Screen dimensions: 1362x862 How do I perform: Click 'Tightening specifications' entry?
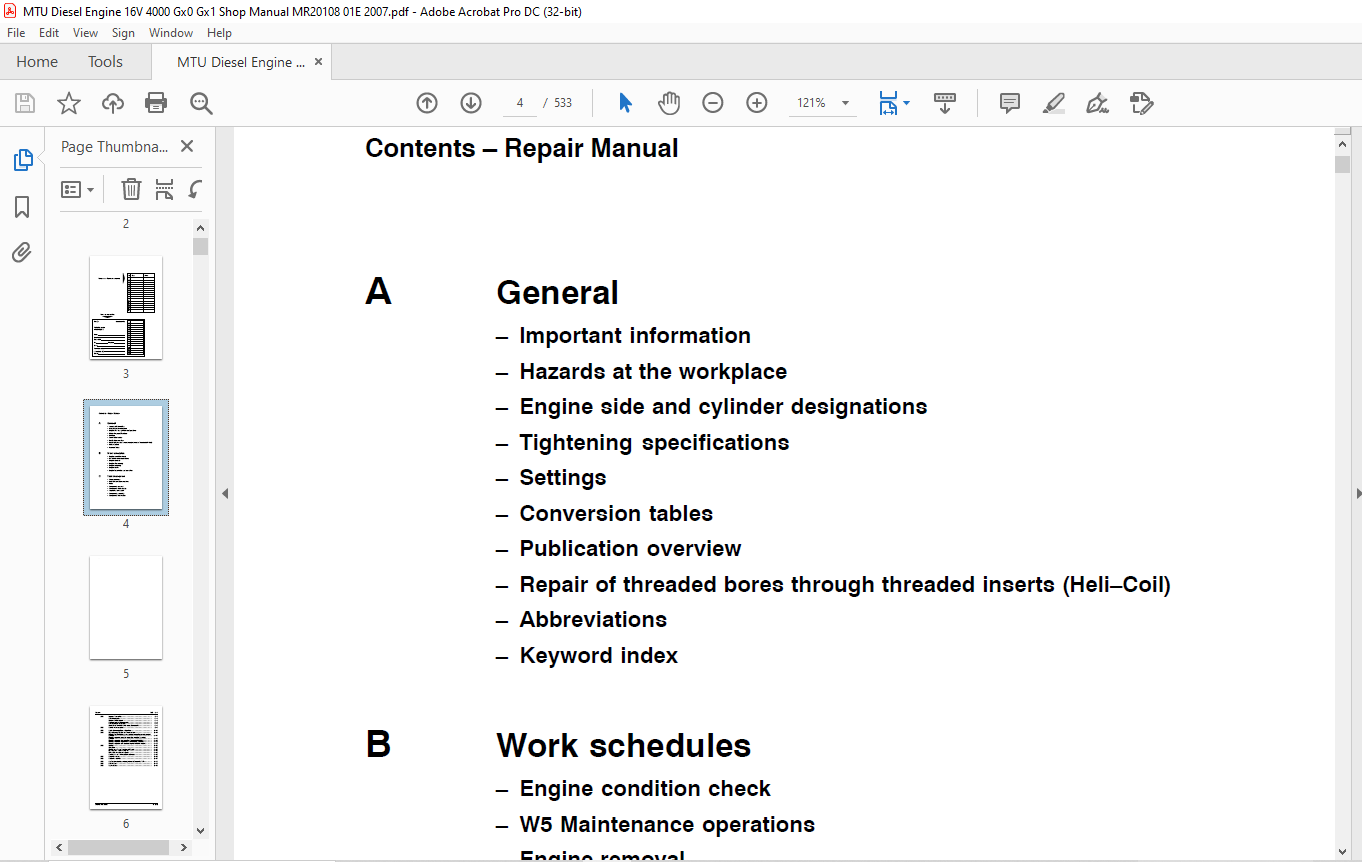[654, 443]
